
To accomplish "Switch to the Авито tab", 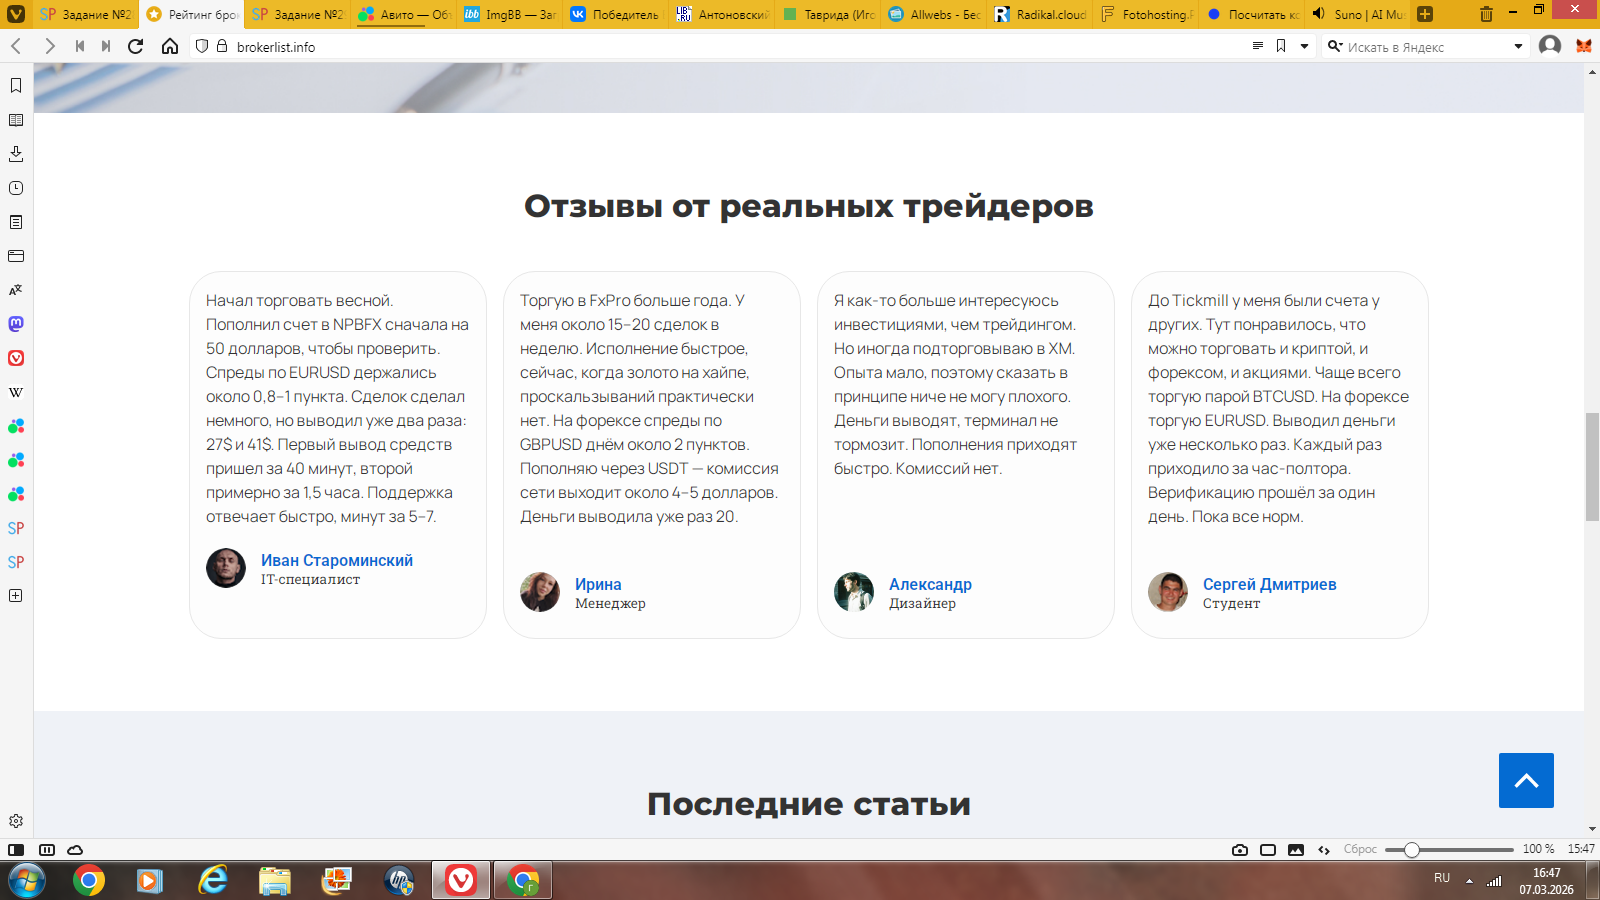I will point(404,14).
